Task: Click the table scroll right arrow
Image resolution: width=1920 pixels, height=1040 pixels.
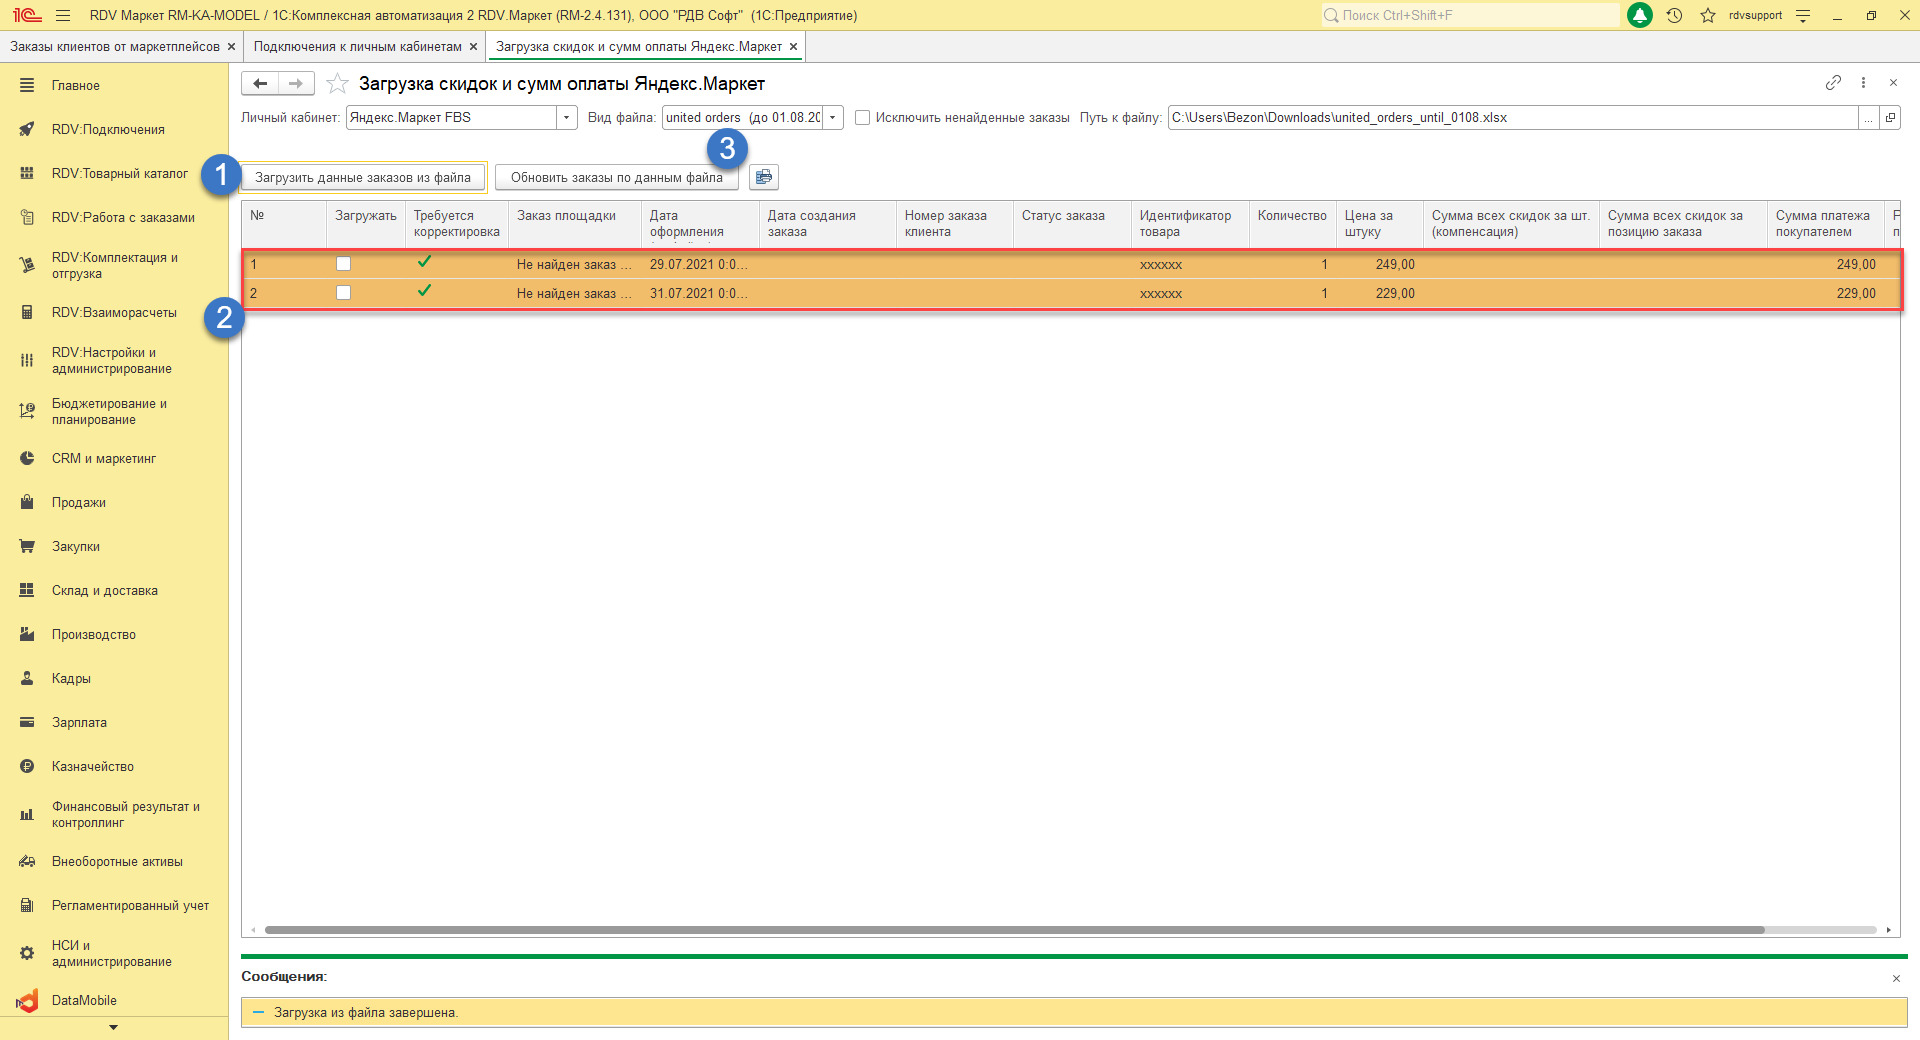Action: (x=1888, y=930)
